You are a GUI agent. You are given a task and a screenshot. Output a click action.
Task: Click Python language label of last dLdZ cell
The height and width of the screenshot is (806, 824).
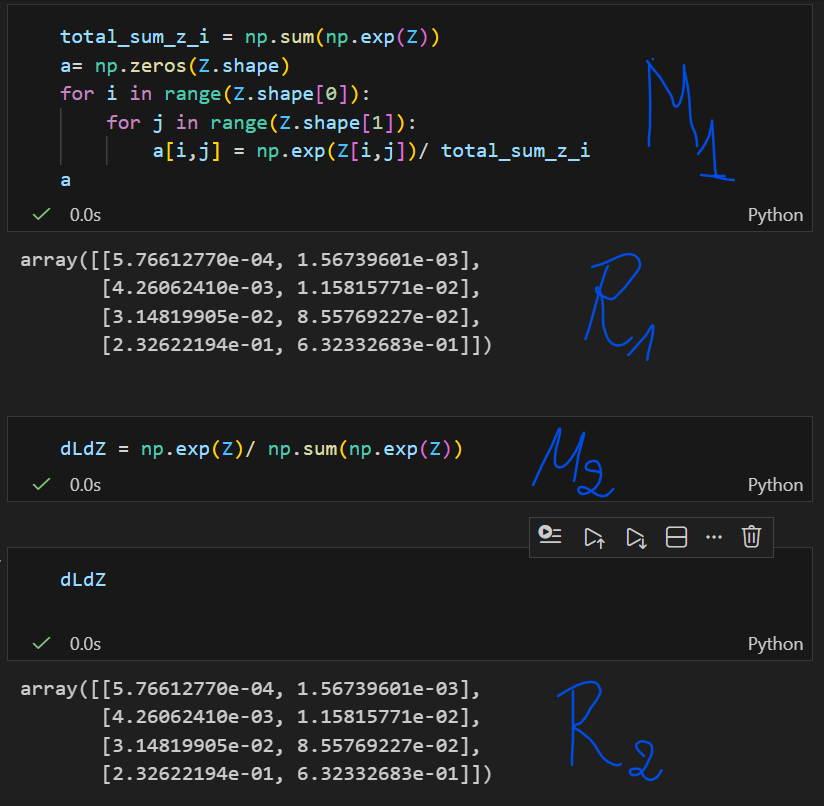[775, 644]
